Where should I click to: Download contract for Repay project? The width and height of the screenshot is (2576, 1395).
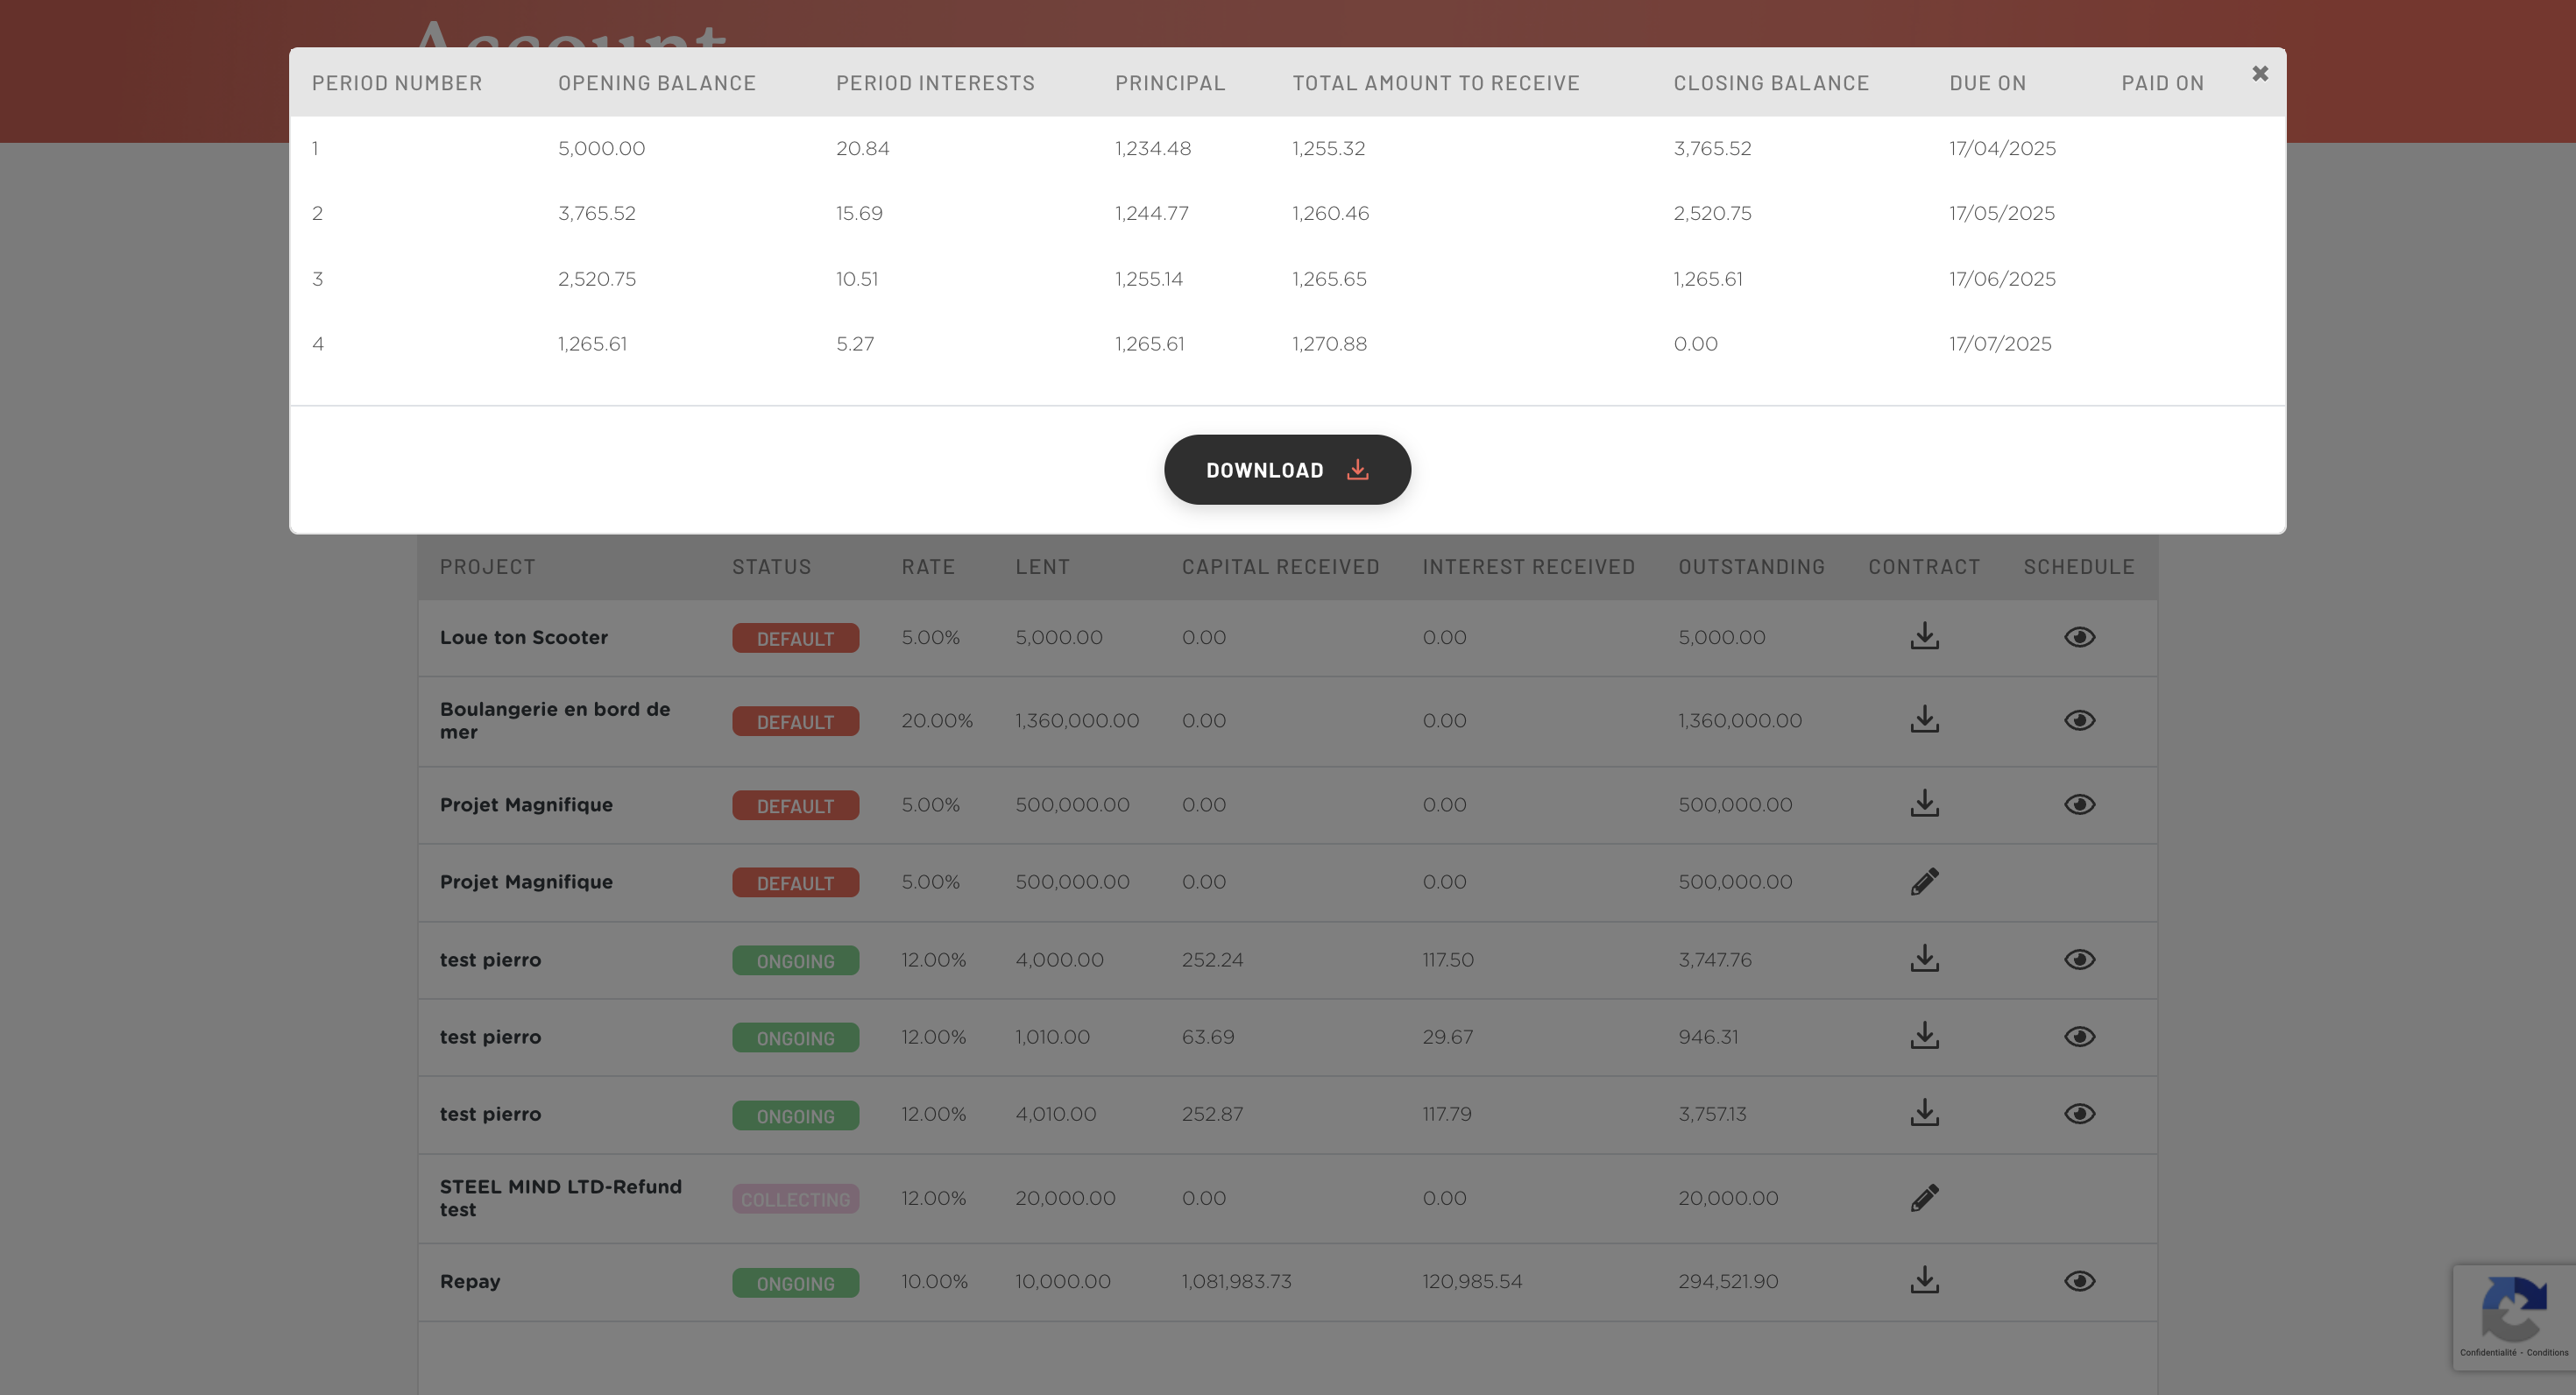[x=1924, y=1281]
